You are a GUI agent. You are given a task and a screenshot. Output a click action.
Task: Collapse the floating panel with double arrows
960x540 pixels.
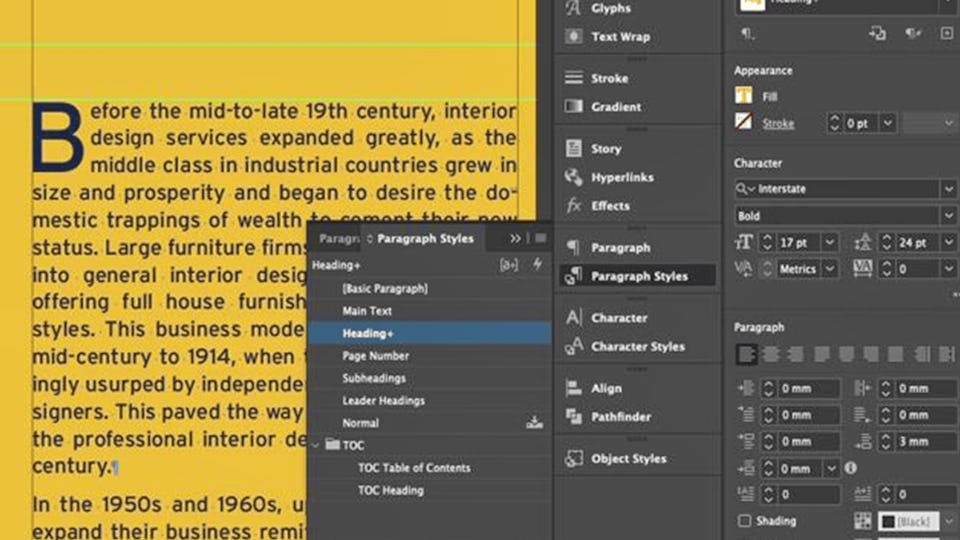click(516, 238)
